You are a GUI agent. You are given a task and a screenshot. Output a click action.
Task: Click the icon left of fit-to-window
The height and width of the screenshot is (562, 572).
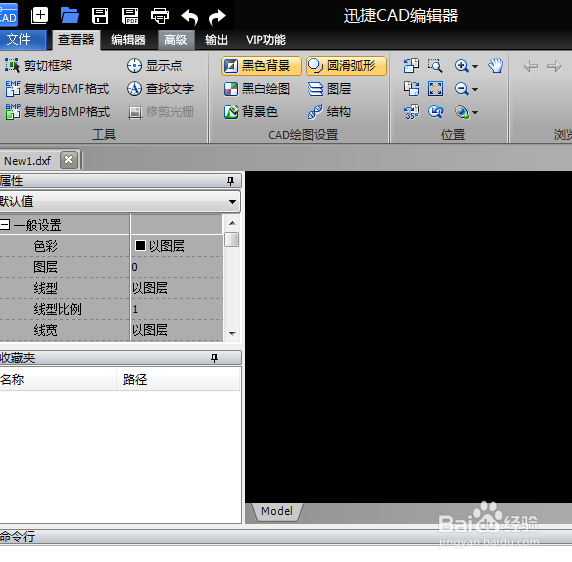(x=411, y=89)
